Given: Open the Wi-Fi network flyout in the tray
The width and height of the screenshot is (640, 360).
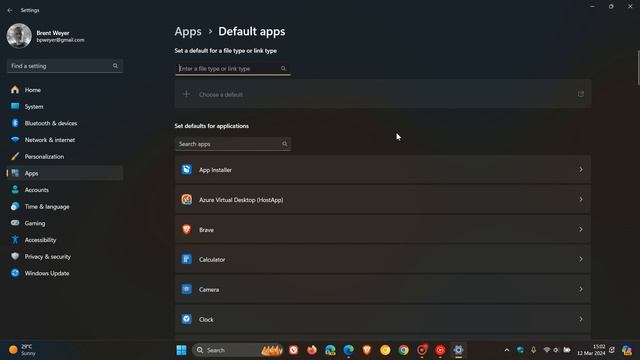Looking at the screenshot, I should [x=547, y=350].
